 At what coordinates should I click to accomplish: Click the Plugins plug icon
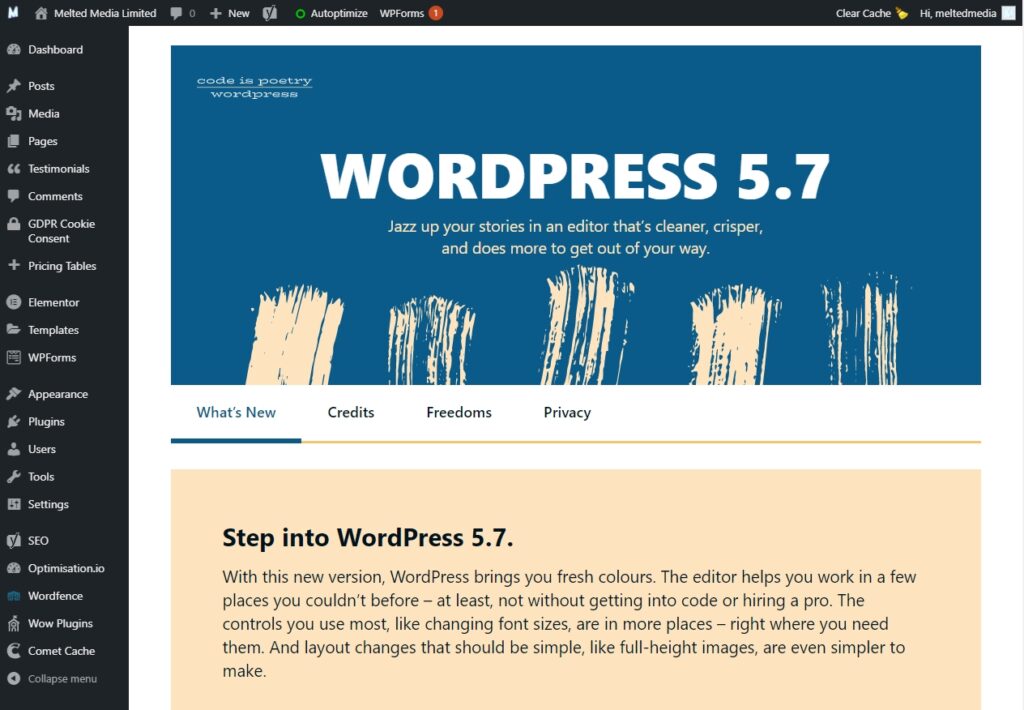(x=14, y=421)
